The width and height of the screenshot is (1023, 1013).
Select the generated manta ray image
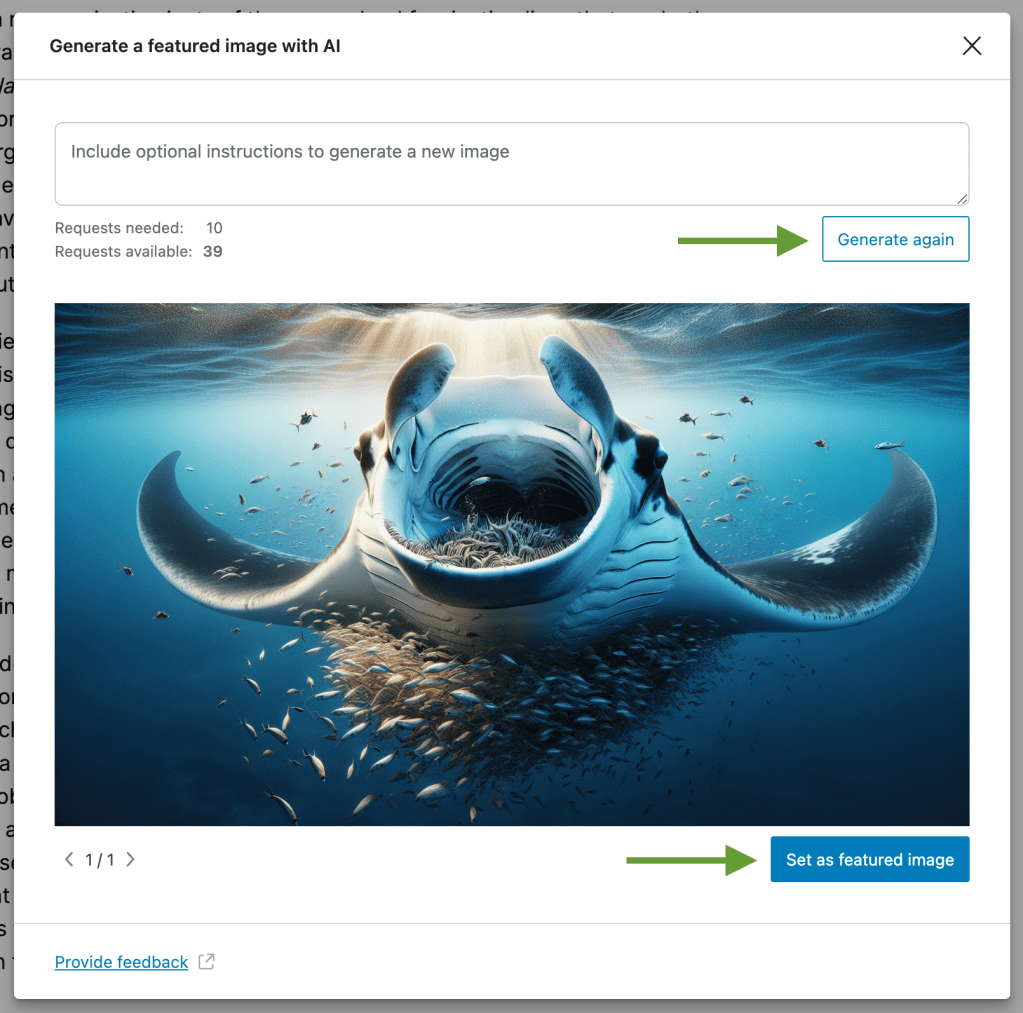click(x=511, y=564)
